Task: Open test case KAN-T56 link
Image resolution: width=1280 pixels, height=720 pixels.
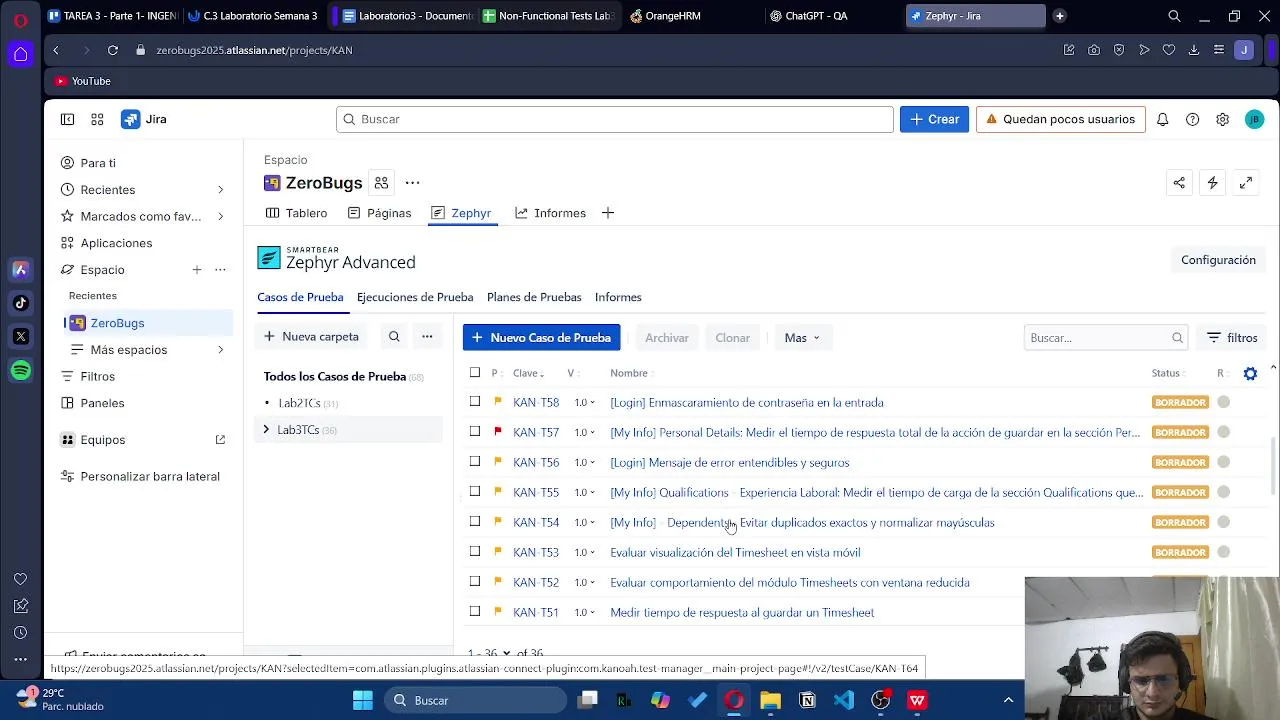Action: coord(536,462)
